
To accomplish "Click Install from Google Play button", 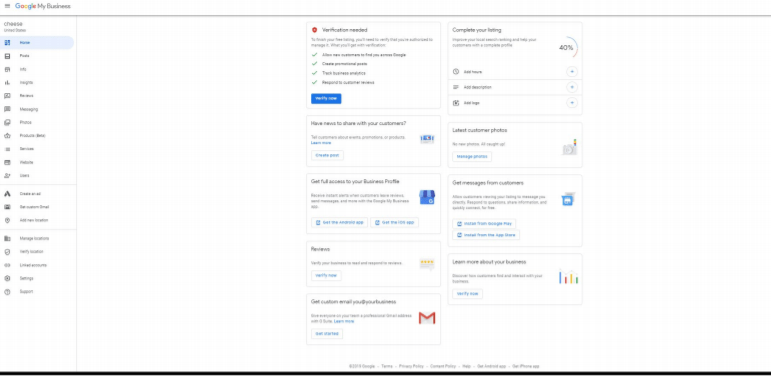I will click(x=484, y=224).
